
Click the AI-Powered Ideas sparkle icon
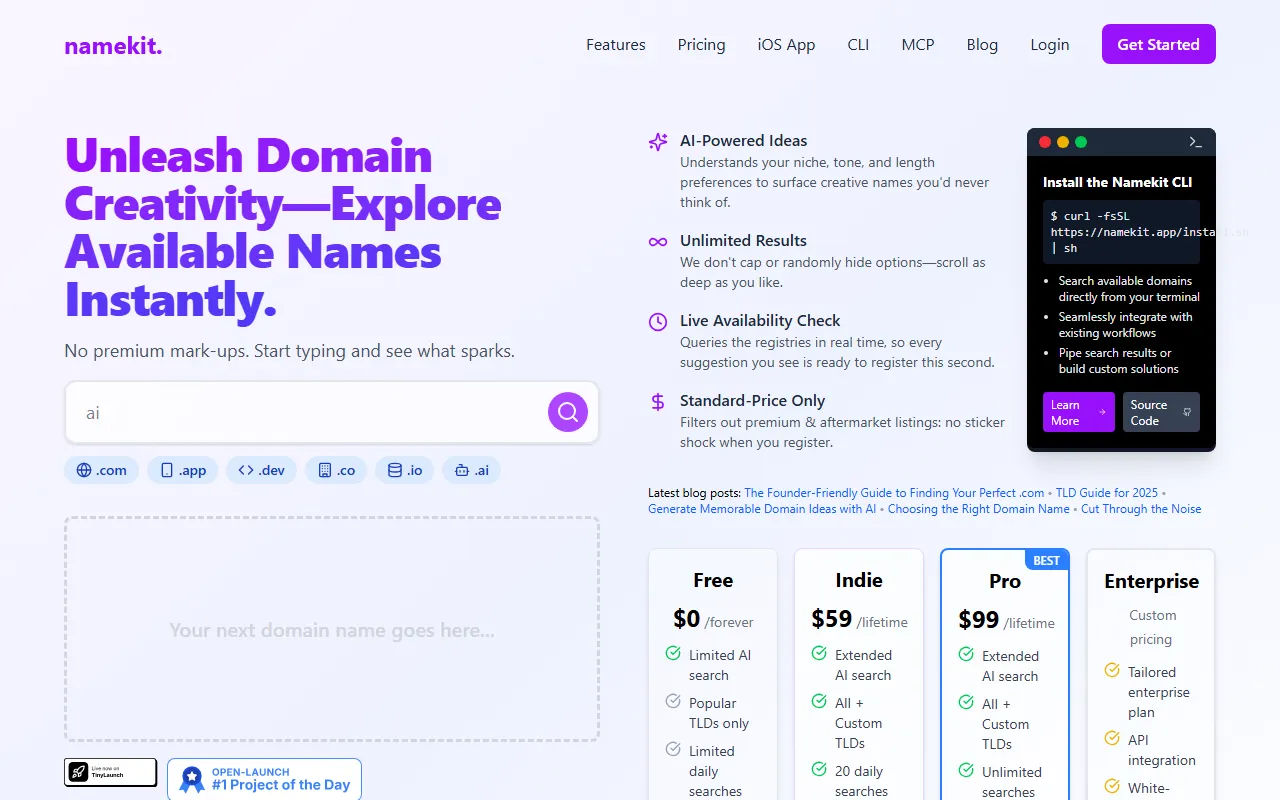point(658,142)
